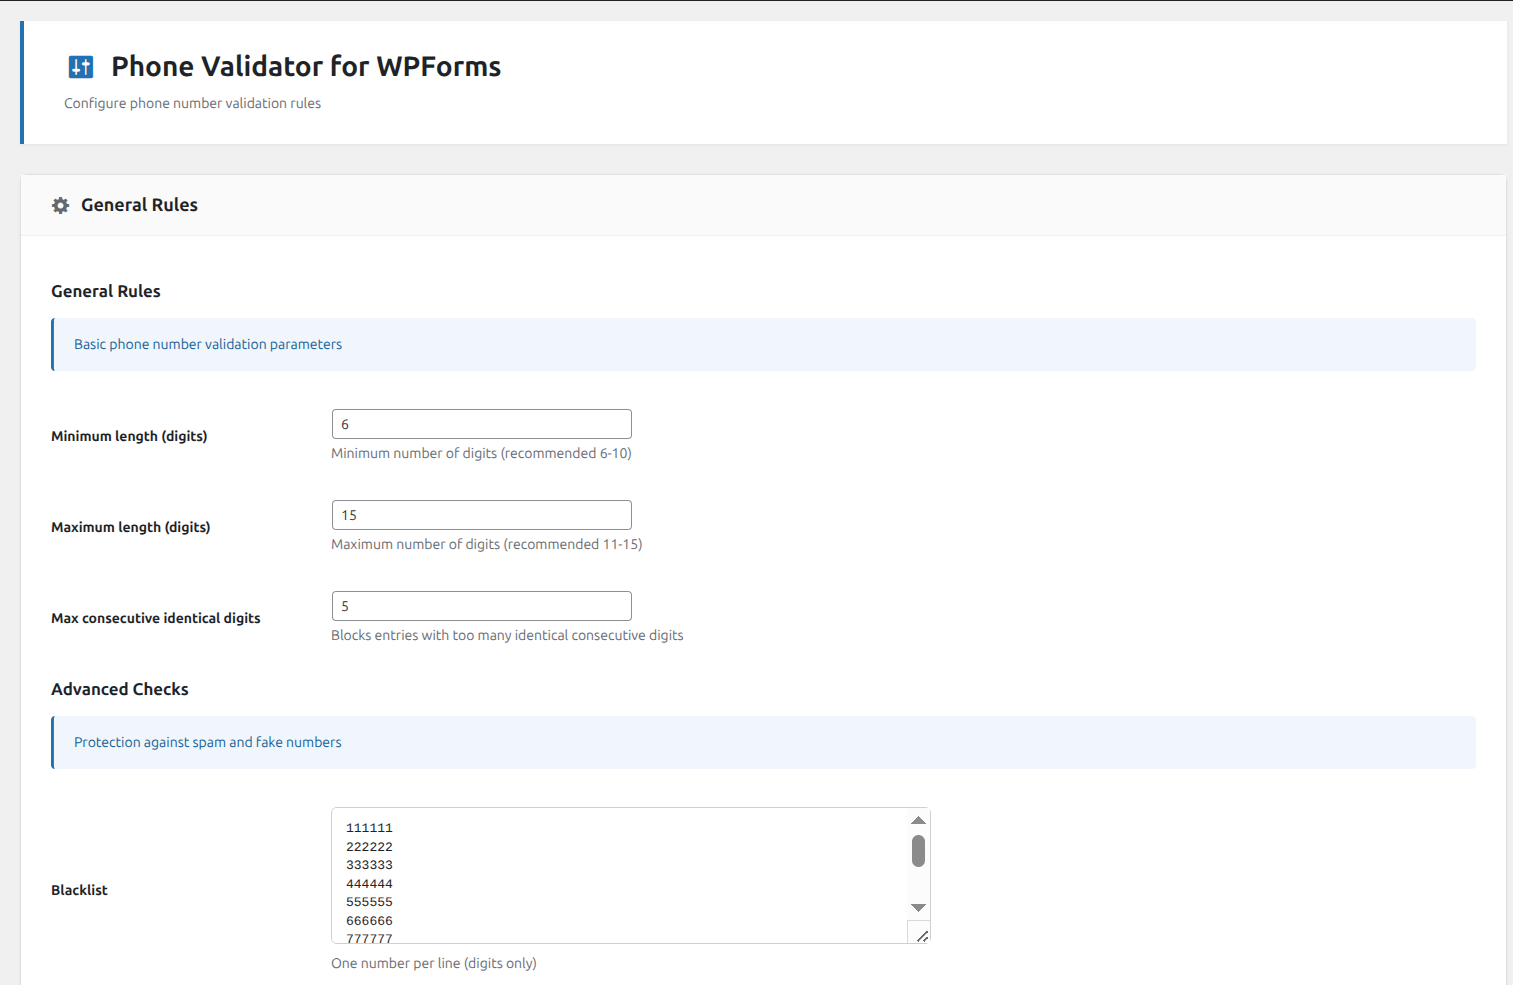
Task: Select the Minimum length input showing 6
Action: point(481,424)
